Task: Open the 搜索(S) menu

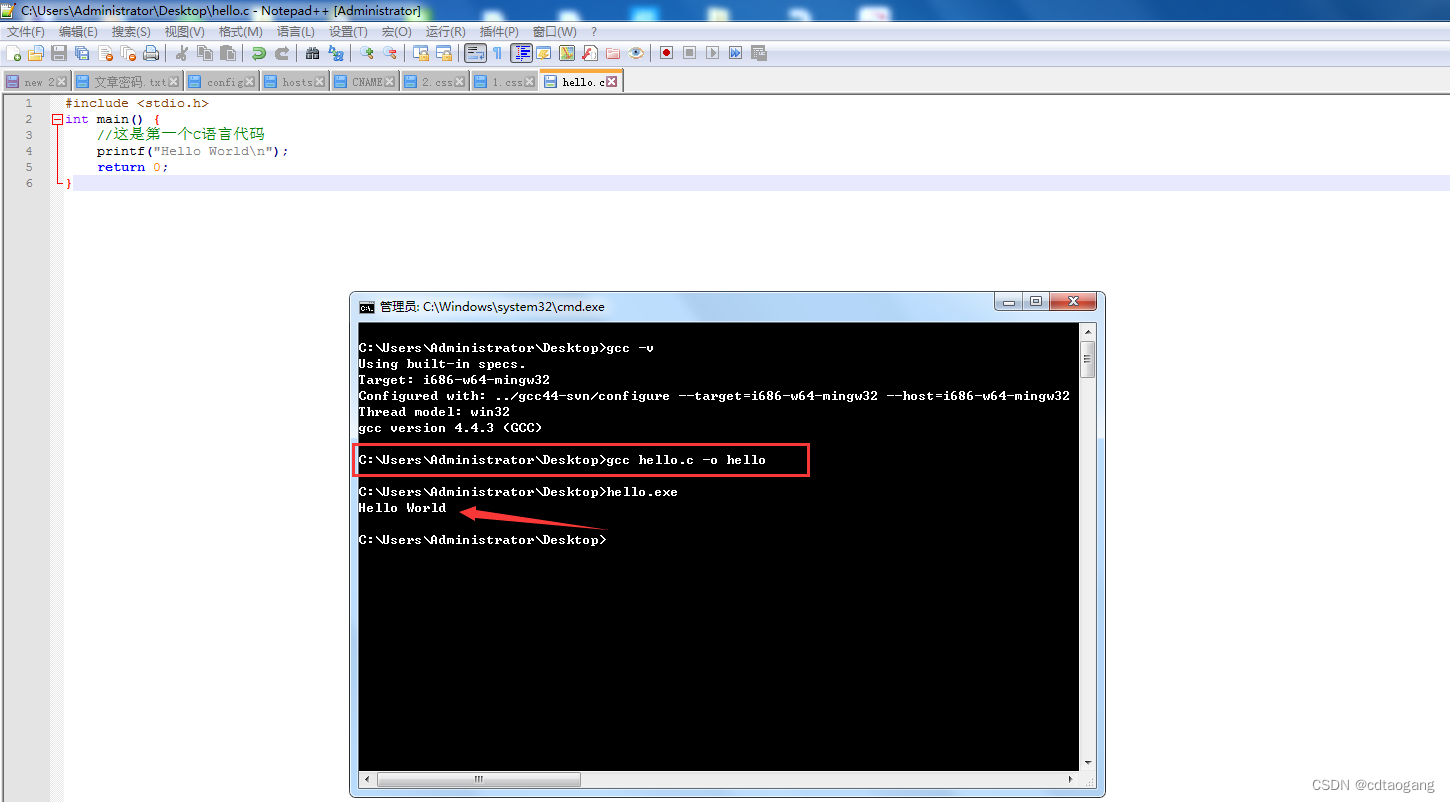Action: 131,32
